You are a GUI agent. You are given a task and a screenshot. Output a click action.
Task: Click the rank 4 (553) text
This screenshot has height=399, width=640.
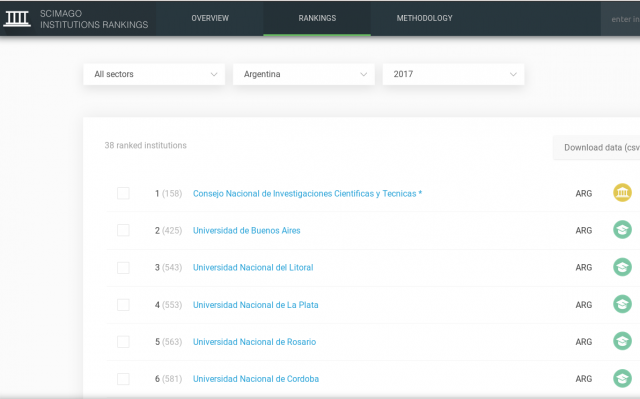(x=168, y=305)
